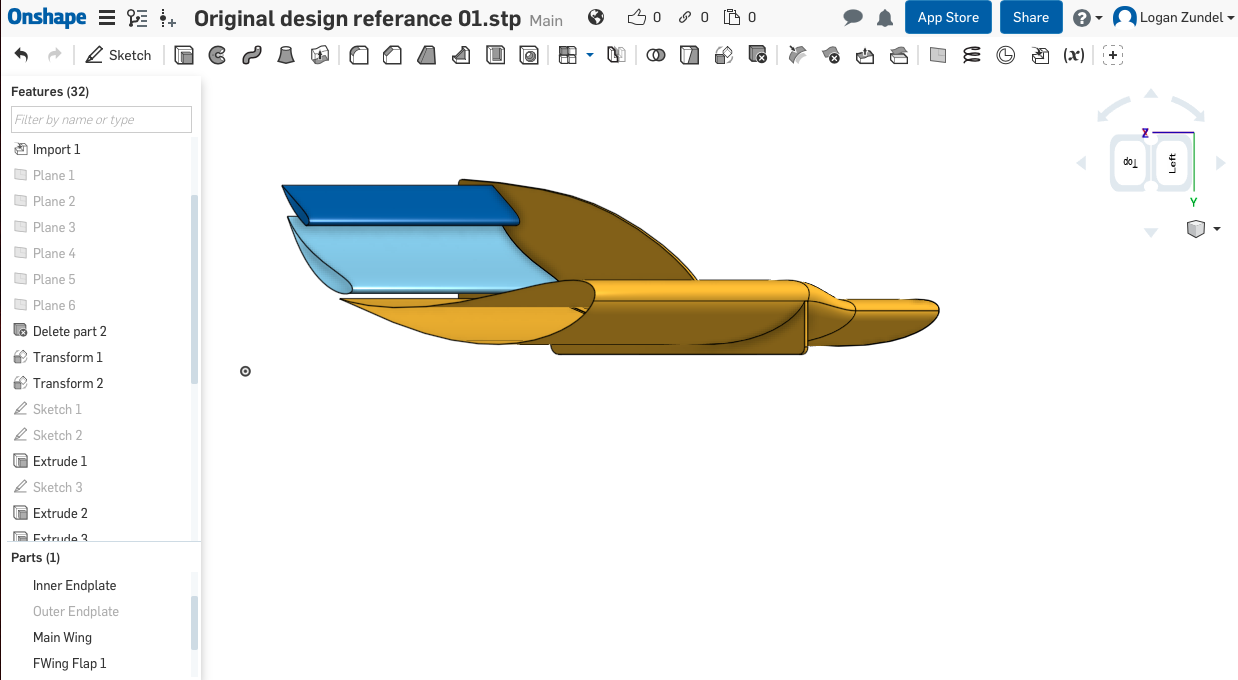1238x680 pixels.
Task: Select the Thicken tool
Action: 320,55
